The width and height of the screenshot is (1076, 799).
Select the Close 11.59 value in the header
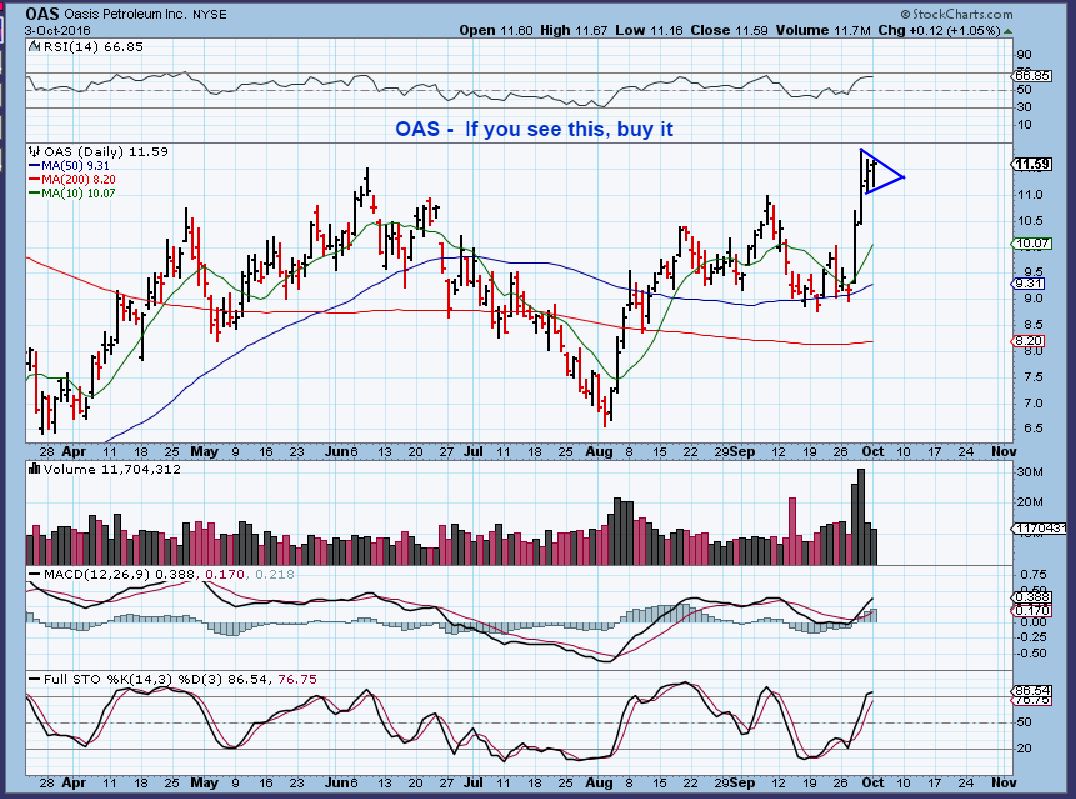point(729,30)
